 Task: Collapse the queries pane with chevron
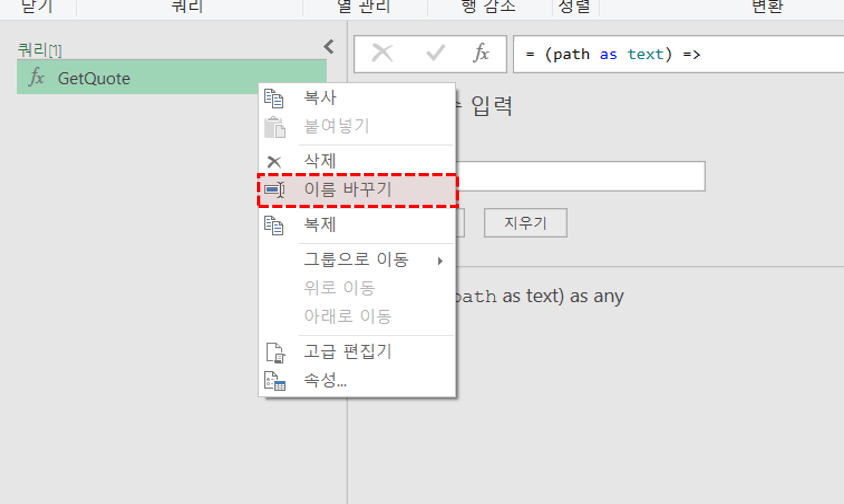tap(329, 46)
